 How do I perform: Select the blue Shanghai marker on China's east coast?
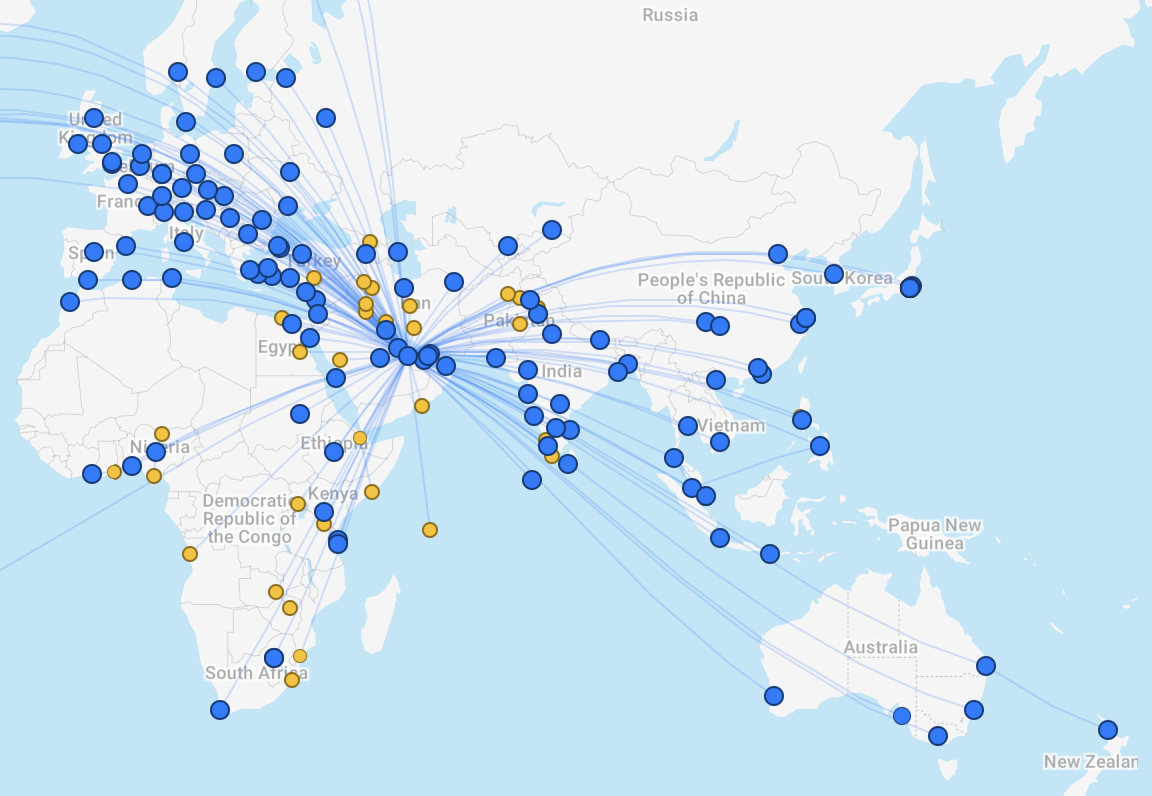point(806,318)
